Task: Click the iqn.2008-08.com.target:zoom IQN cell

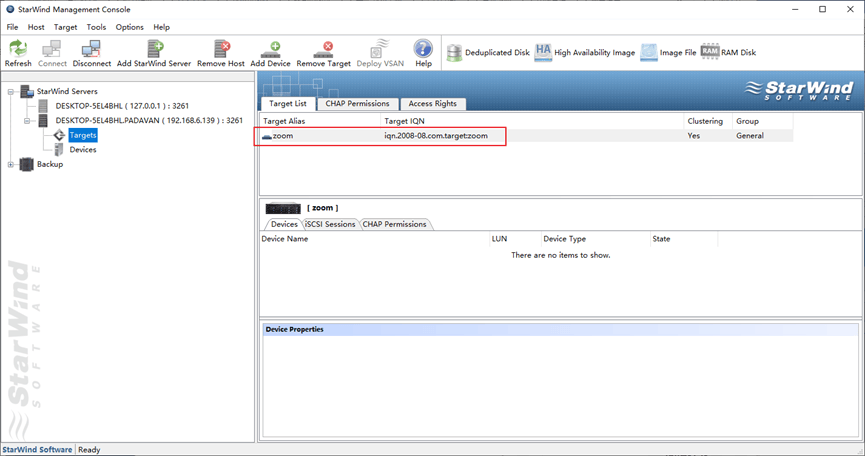Action: tap(436, 136)
